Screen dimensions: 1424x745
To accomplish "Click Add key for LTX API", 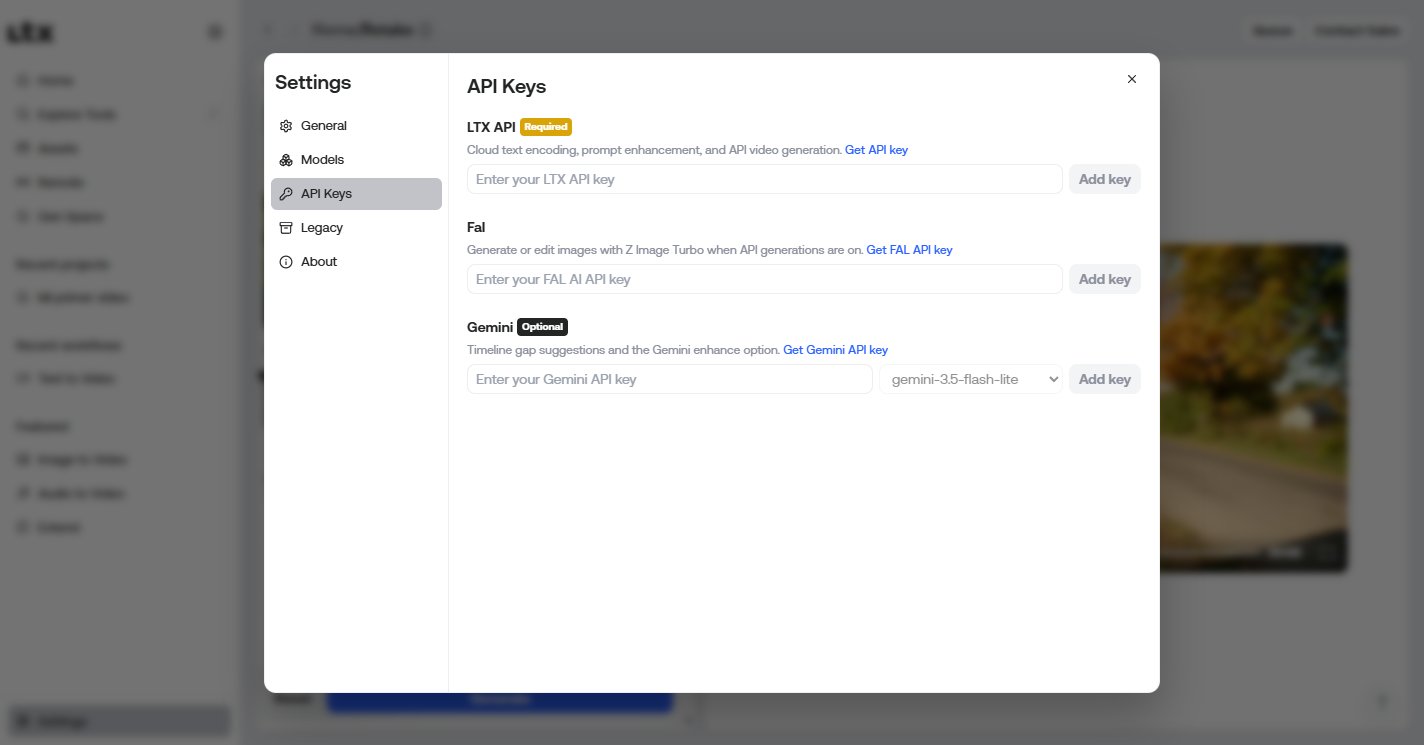I will 1105,179.
